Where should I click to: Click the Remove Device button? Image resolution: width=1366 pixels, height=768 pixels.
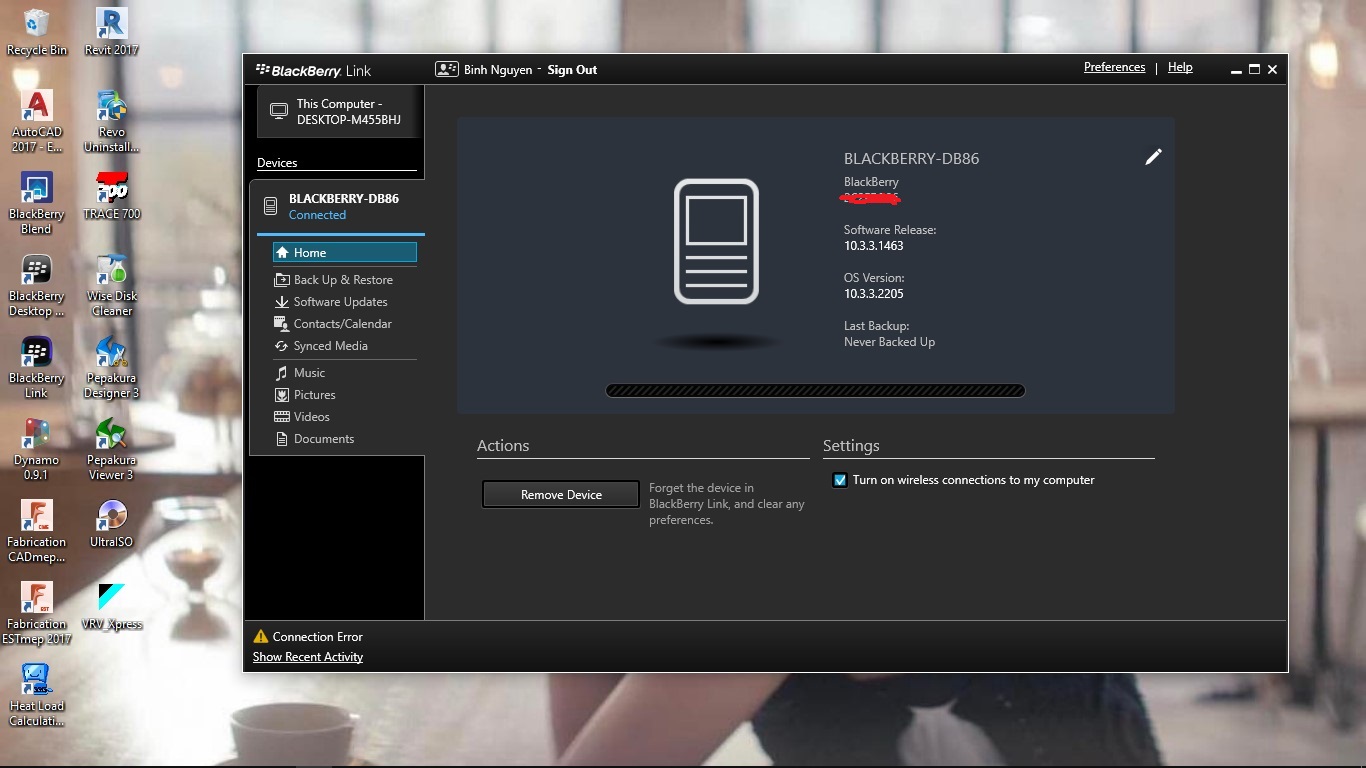click(x=561, y=494)
